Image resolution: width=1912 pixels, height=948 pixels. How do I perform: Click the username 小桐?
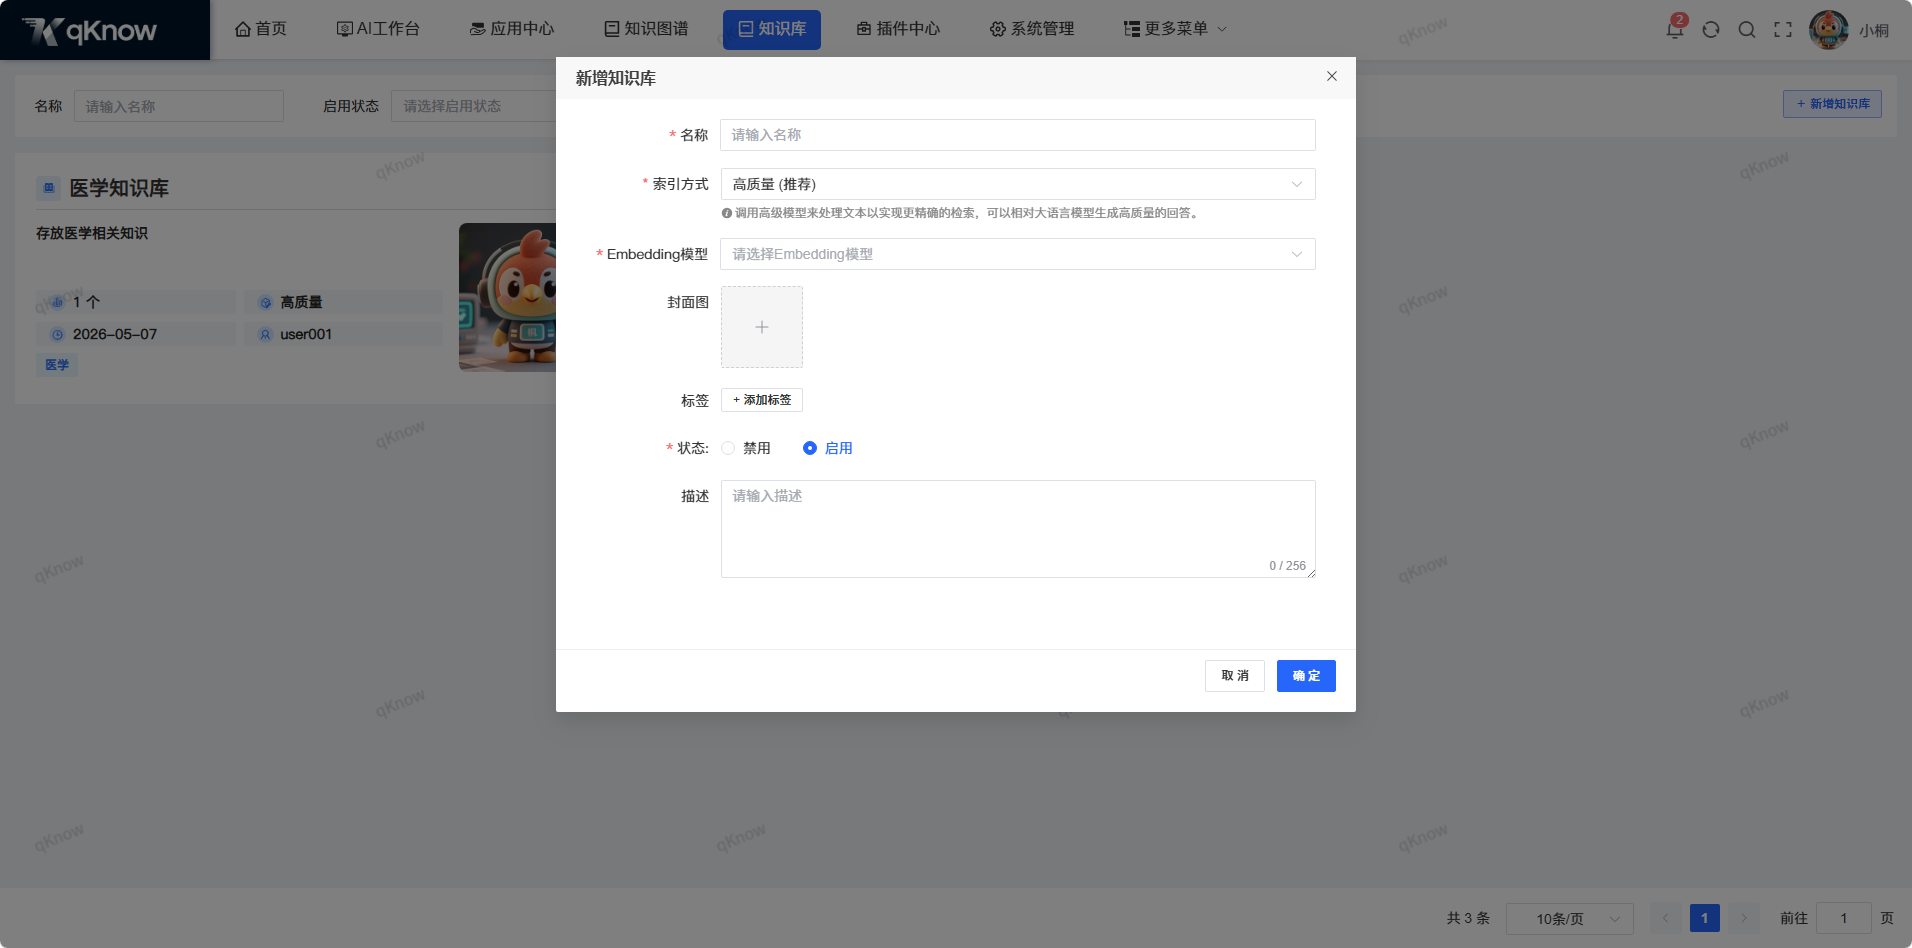coord(1874,30)
